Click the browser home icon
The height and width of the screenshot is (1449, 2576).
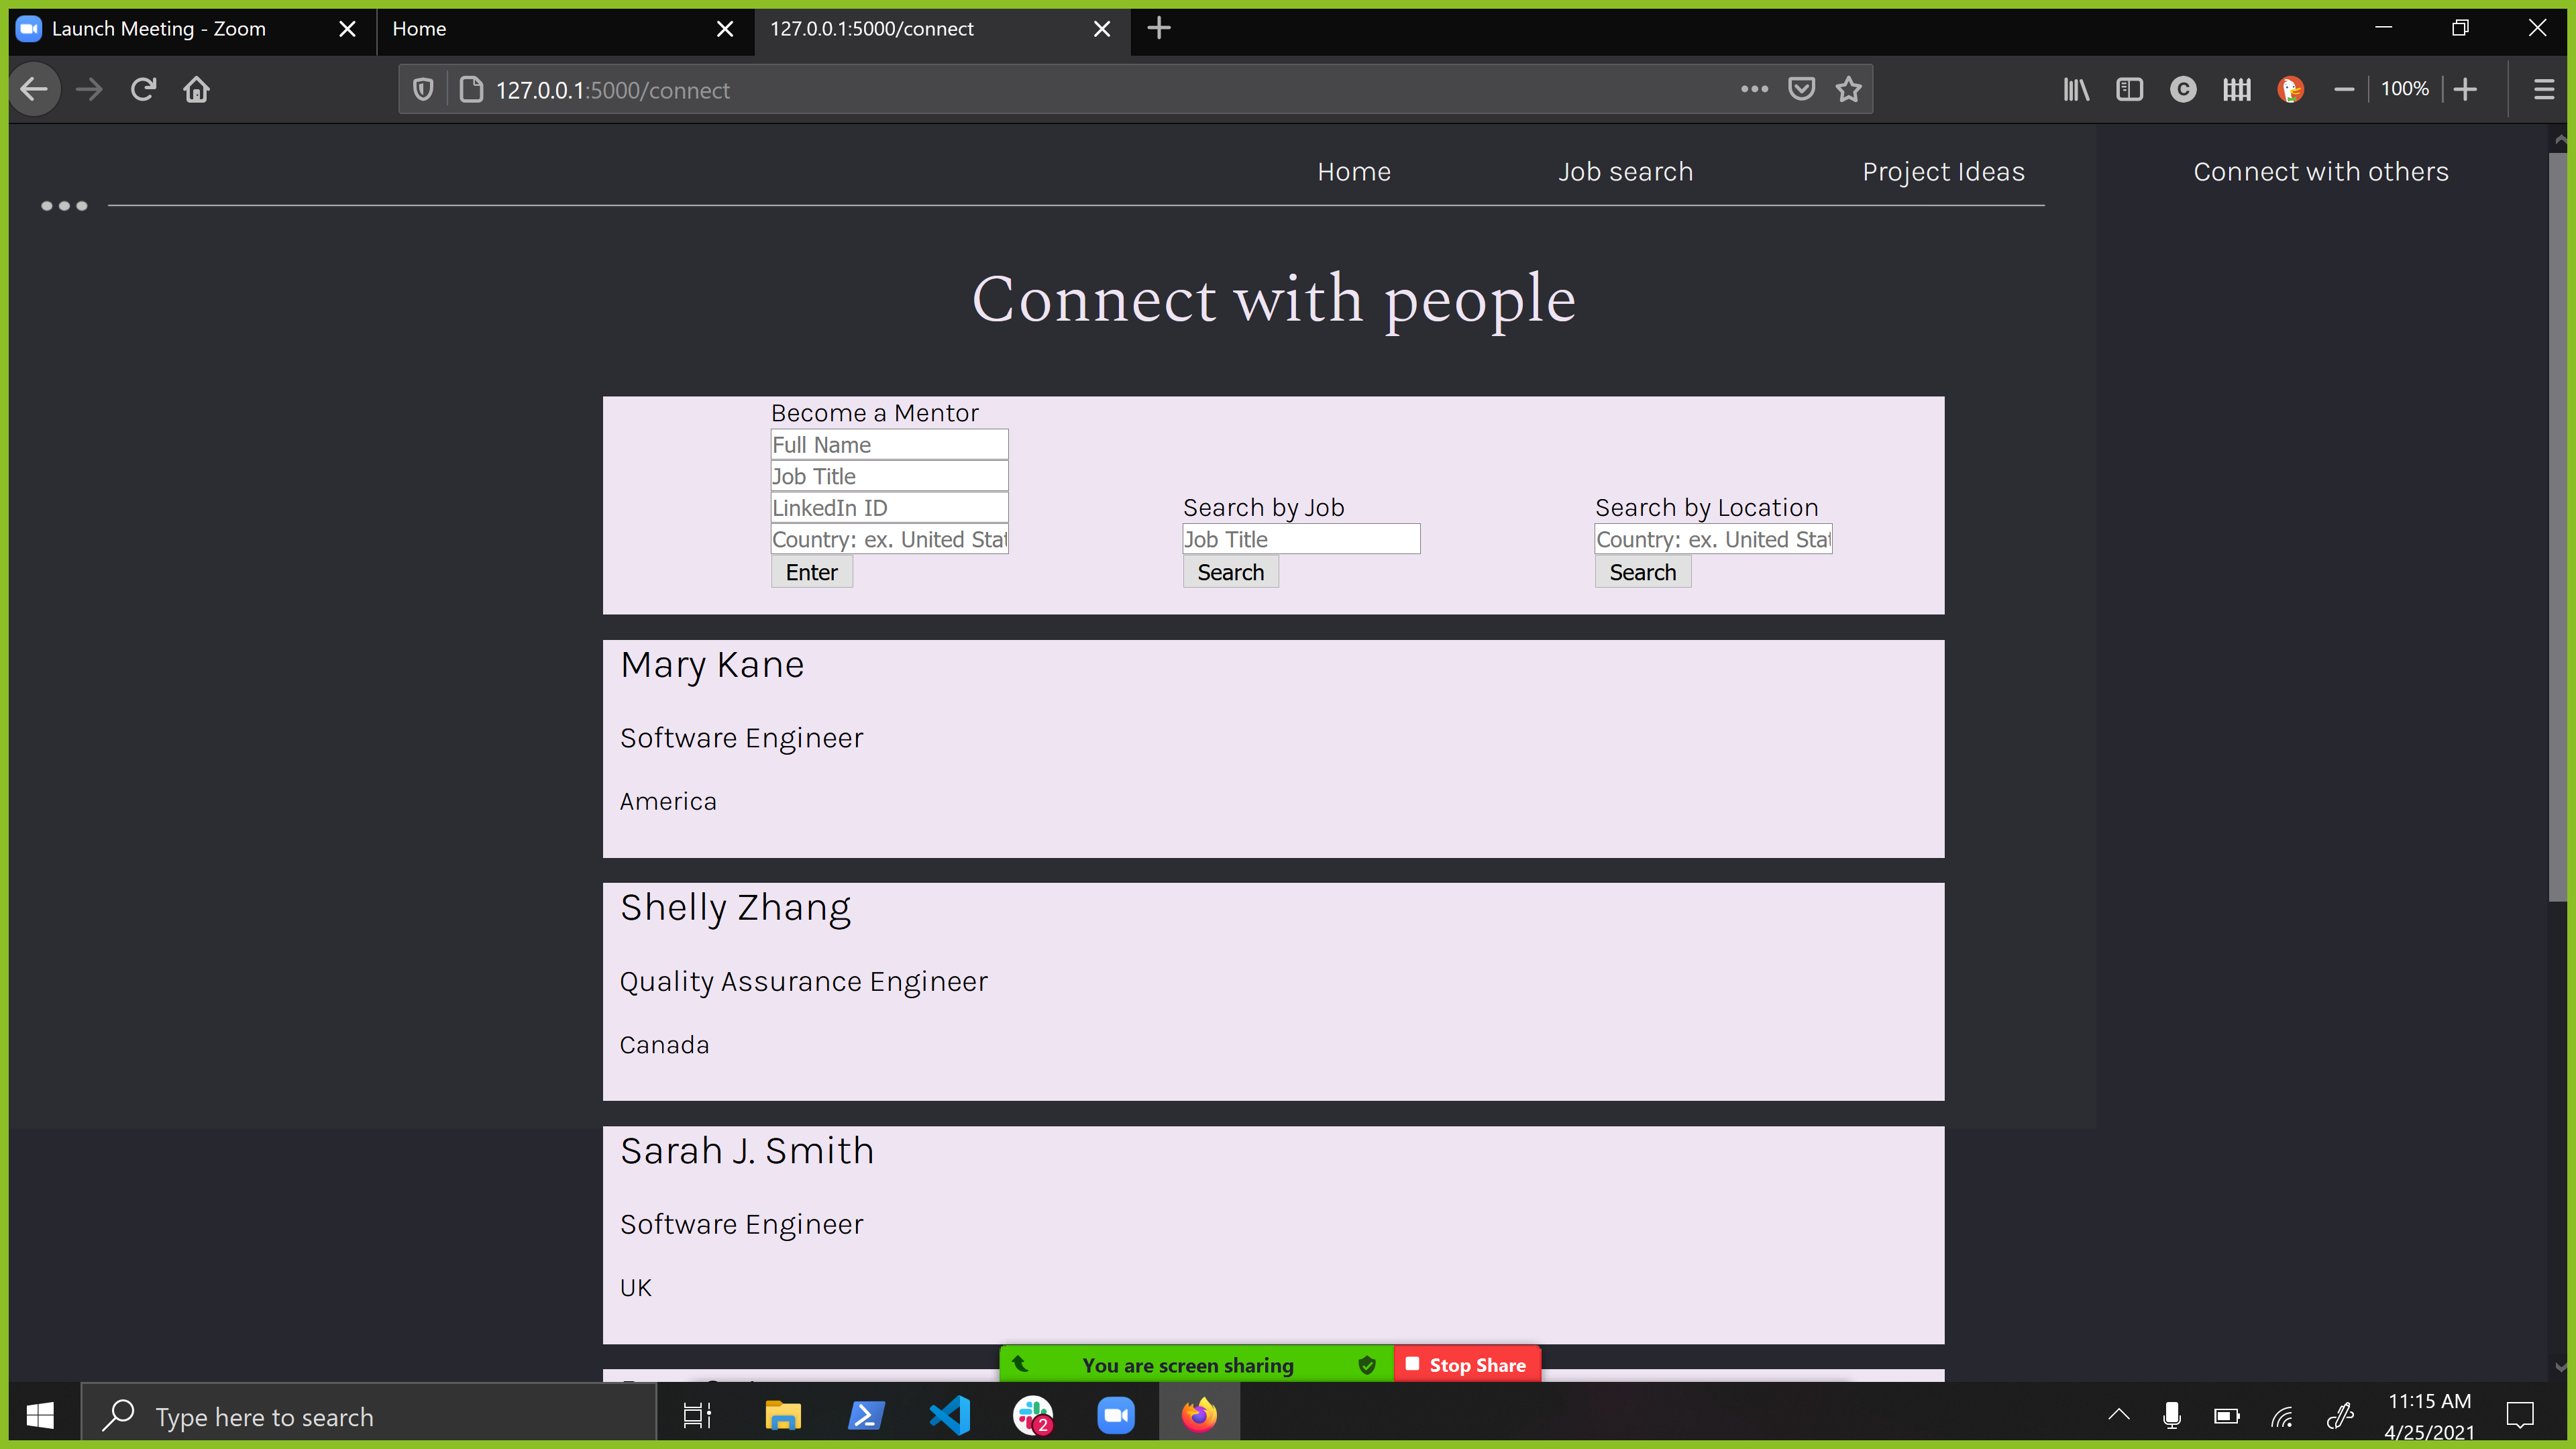point(196,90)
